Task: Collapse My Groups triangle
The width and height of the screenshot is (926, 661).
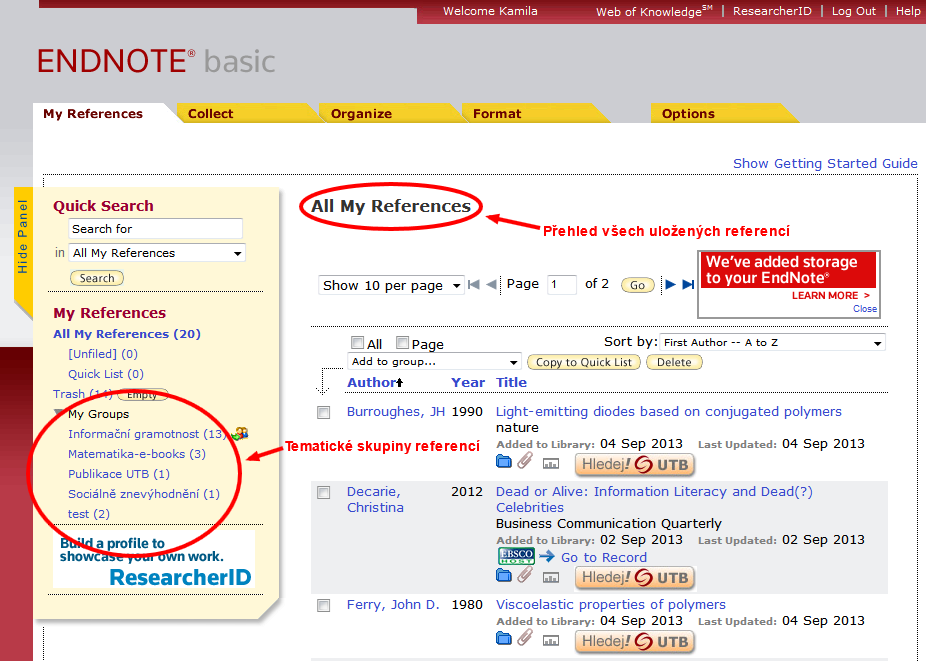Action: point(59,414)
